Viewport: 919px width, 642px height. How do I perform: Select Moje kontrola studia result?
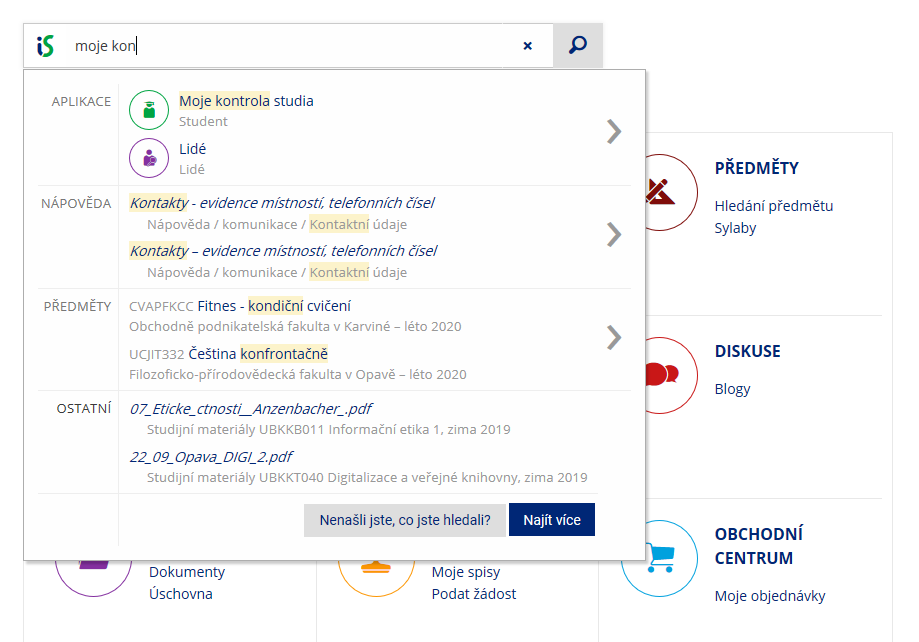click(x=246, y=101)
